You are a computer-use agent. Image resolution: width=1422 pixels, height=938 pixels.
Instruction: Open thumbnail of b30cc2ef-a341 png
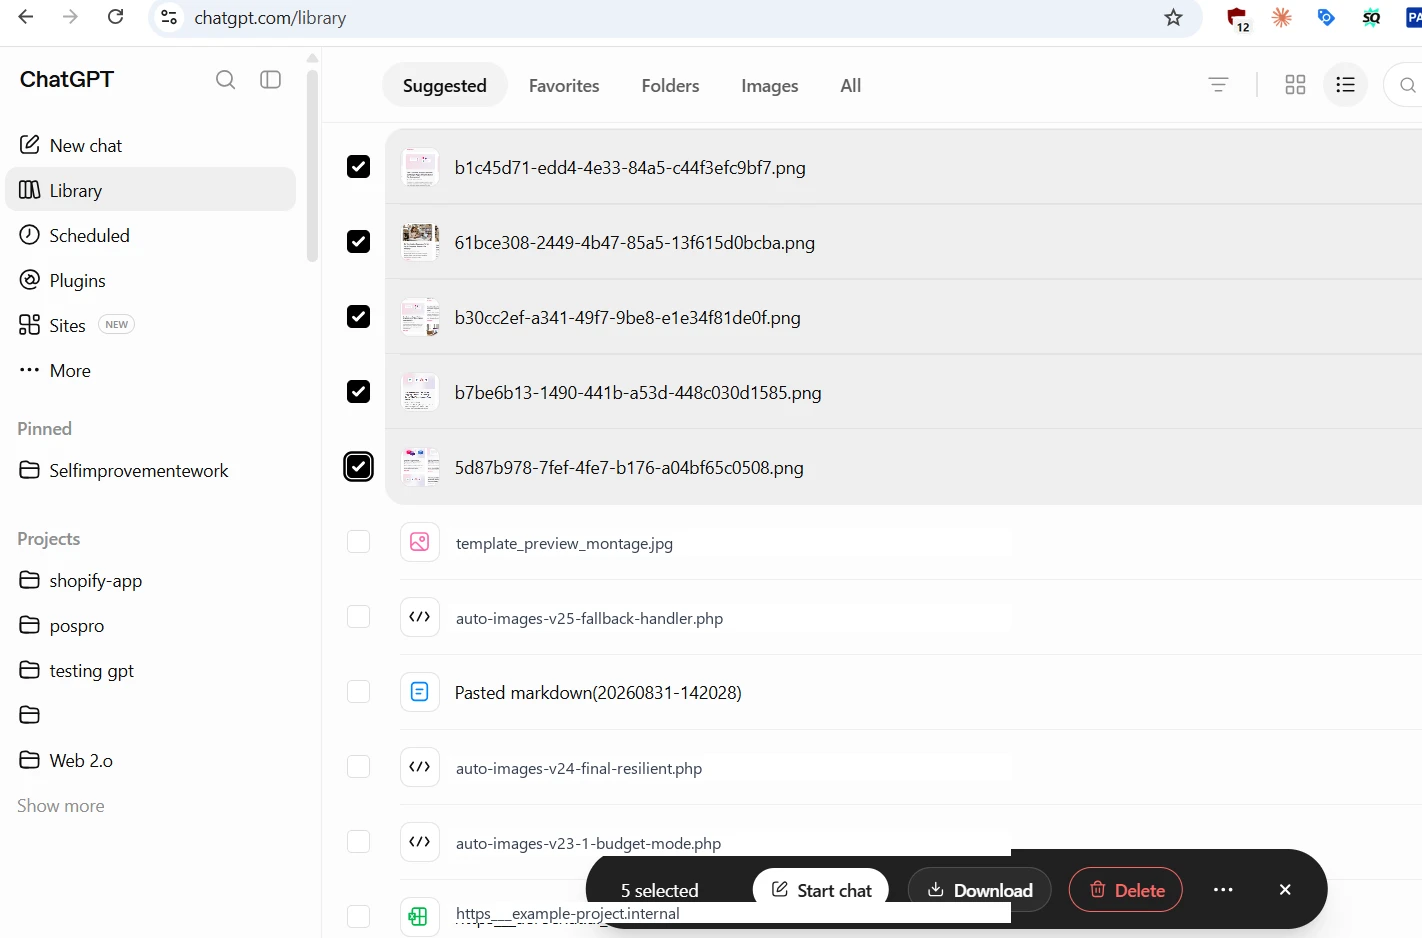point(420,317)
